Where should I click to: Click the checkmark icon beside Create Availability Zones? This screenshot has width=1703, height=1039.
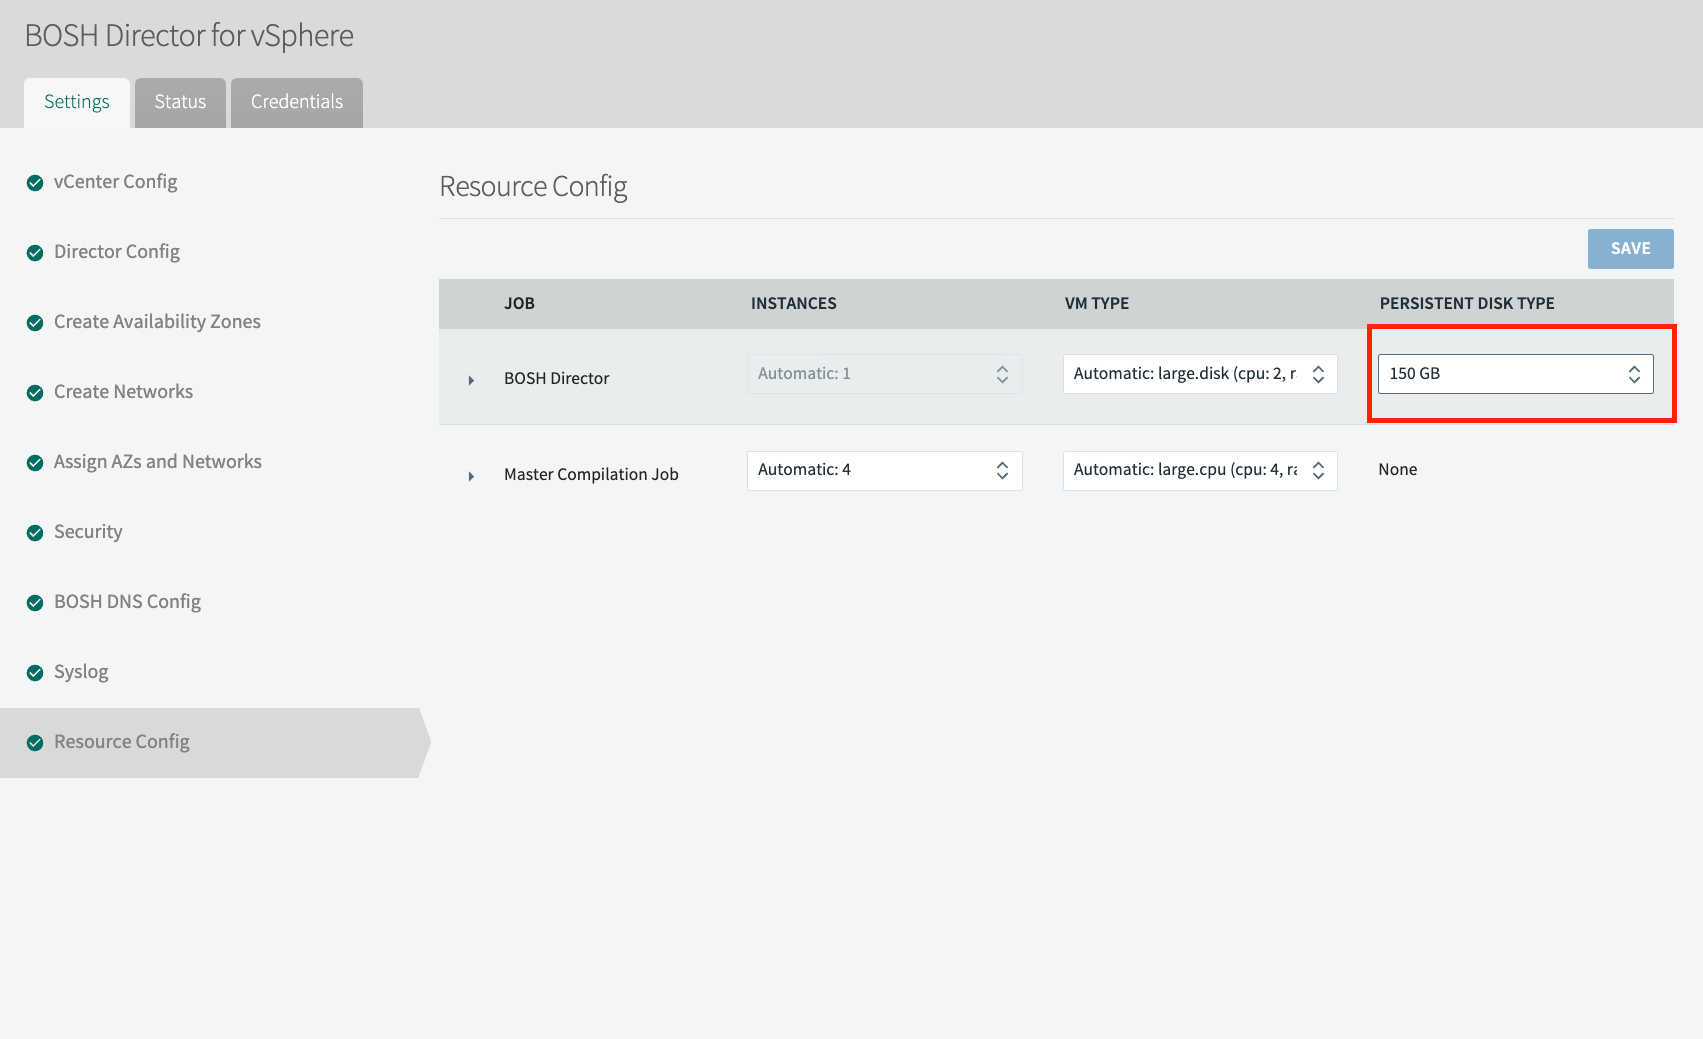click(35, 323)
